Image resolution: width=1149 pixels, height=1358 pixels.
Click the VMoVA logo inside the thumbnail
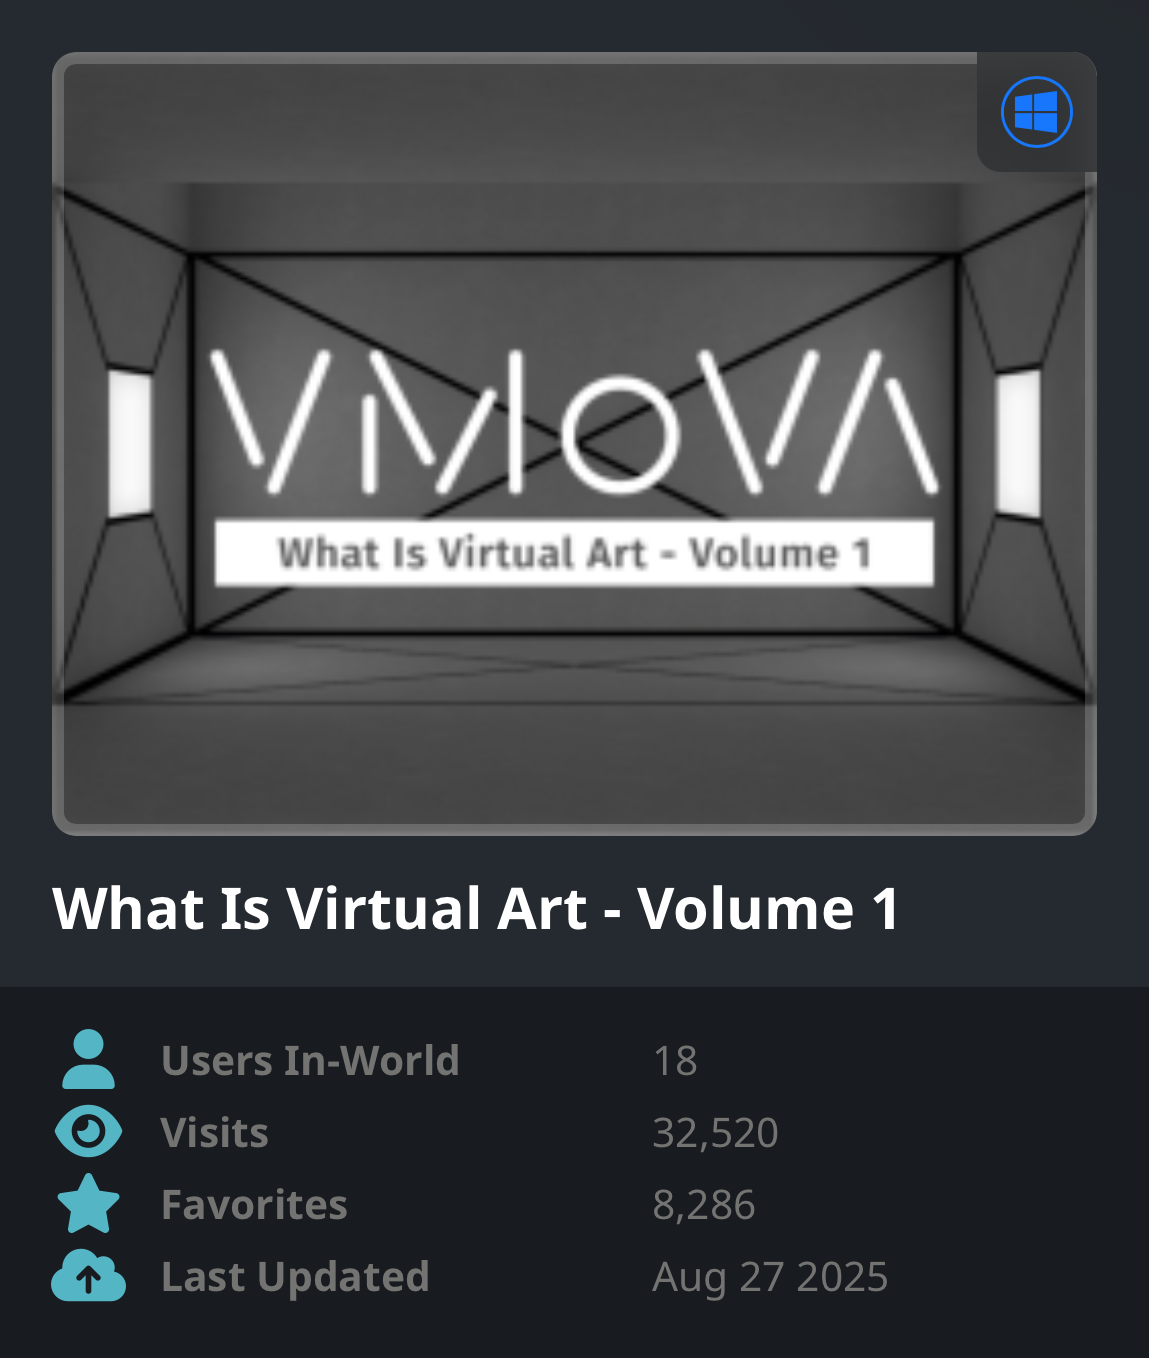tap(574, 421)
